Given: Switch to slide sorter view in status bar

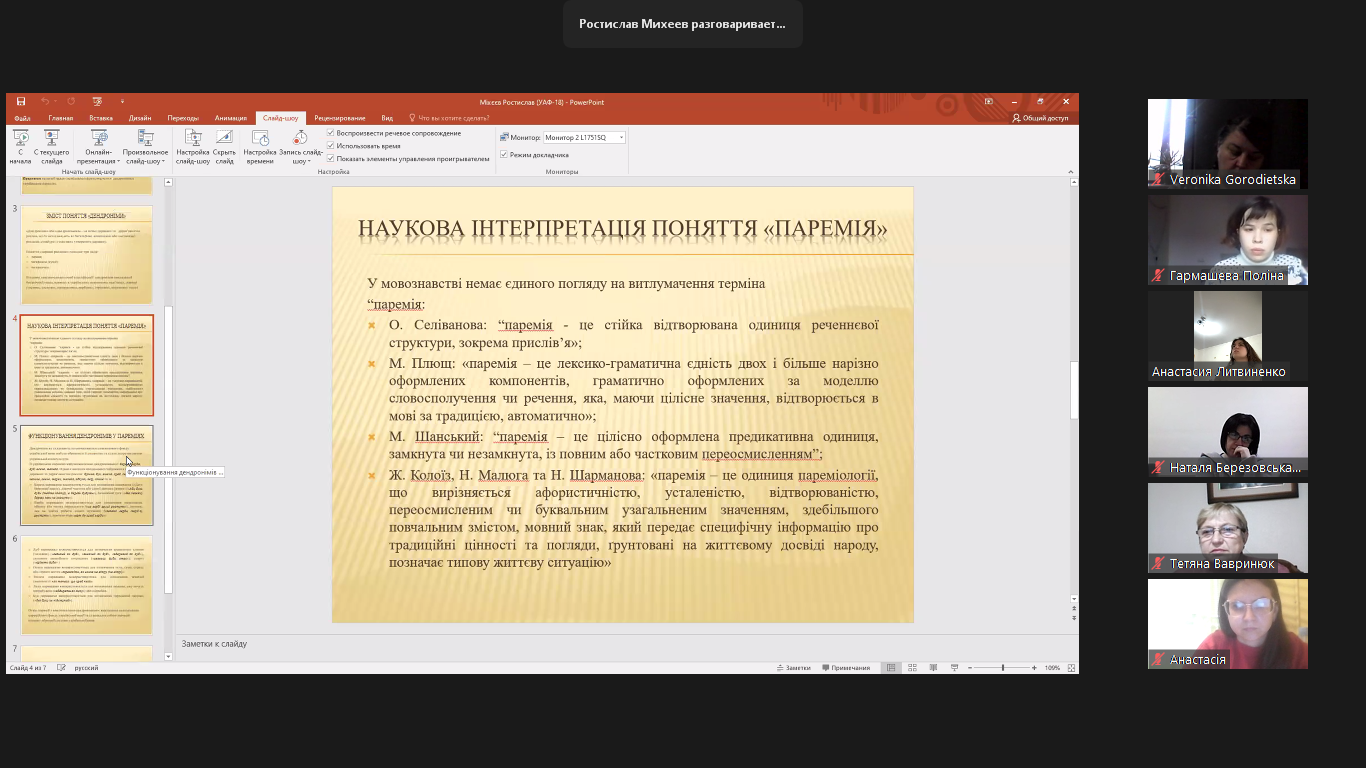Looking at the screenshot, I should coord(912,668).
